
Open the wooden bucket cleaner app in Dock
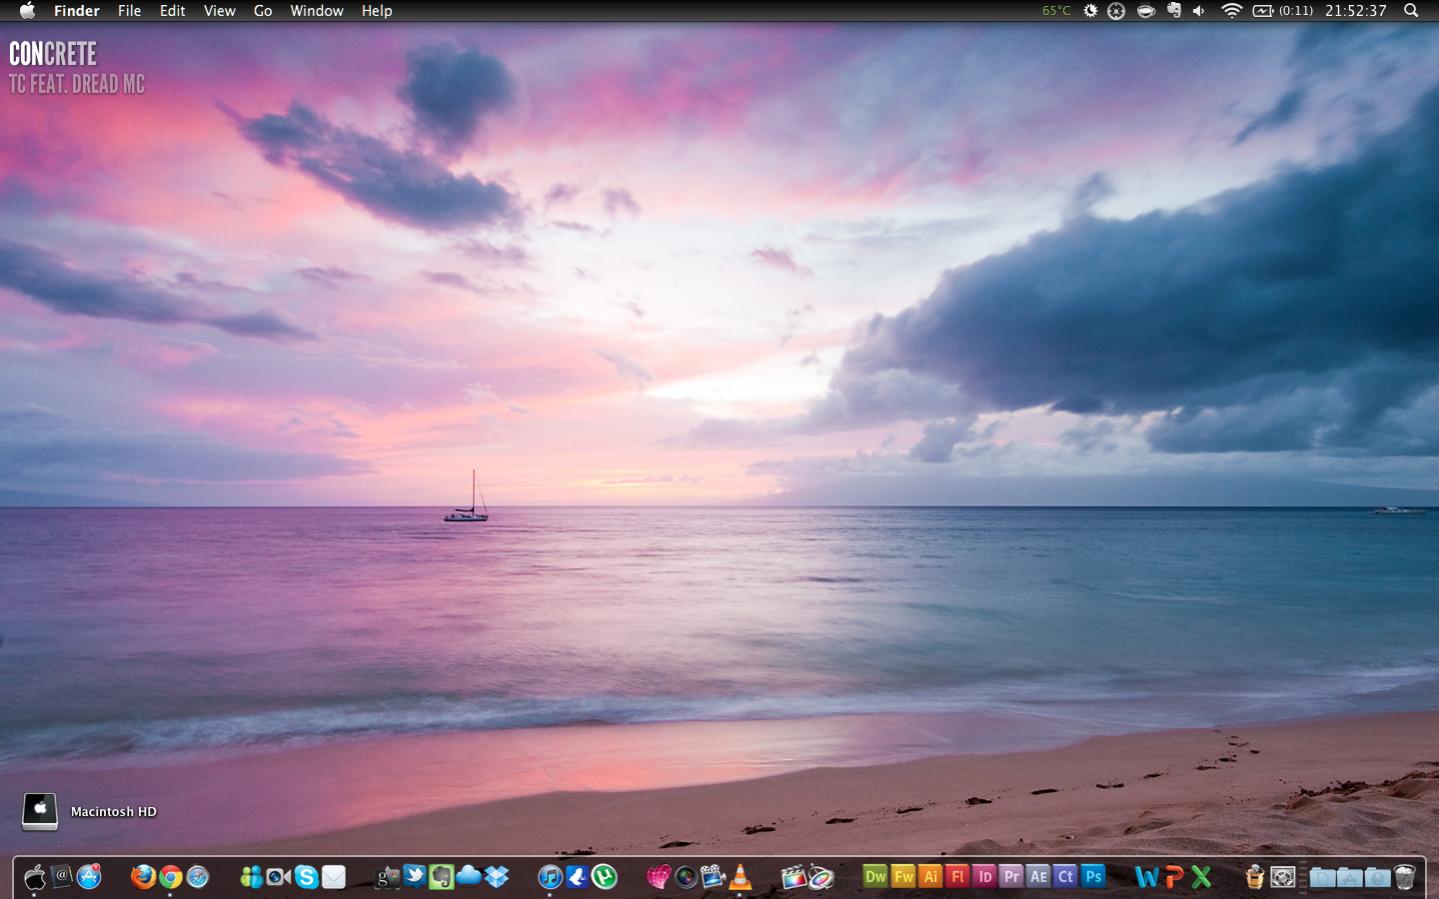click(1255, 877)
